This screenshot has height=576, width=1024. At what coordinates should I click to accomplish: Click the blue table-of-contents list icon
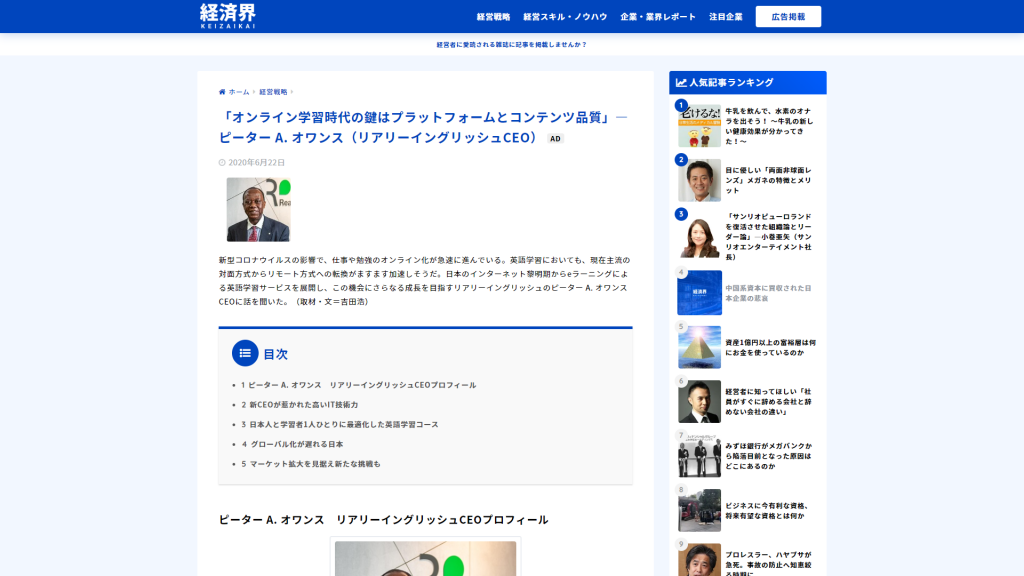pyautogui.click(x=245, y=353)
